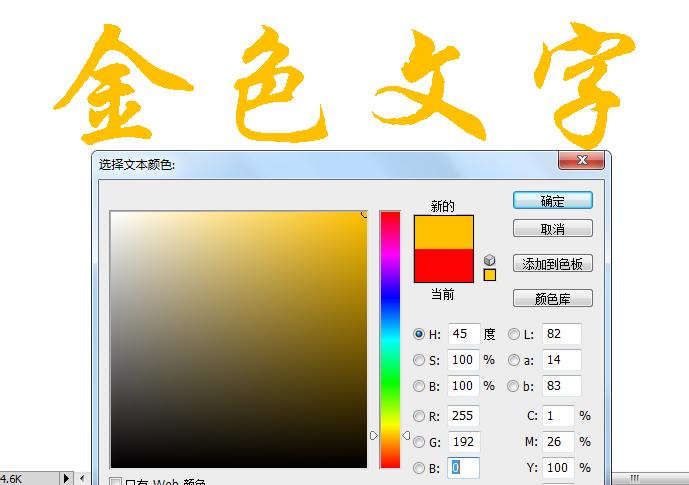Click the vertical hue spectrum slider bar
Viewport: 689px width, 485px height.
tap(390, 340)
